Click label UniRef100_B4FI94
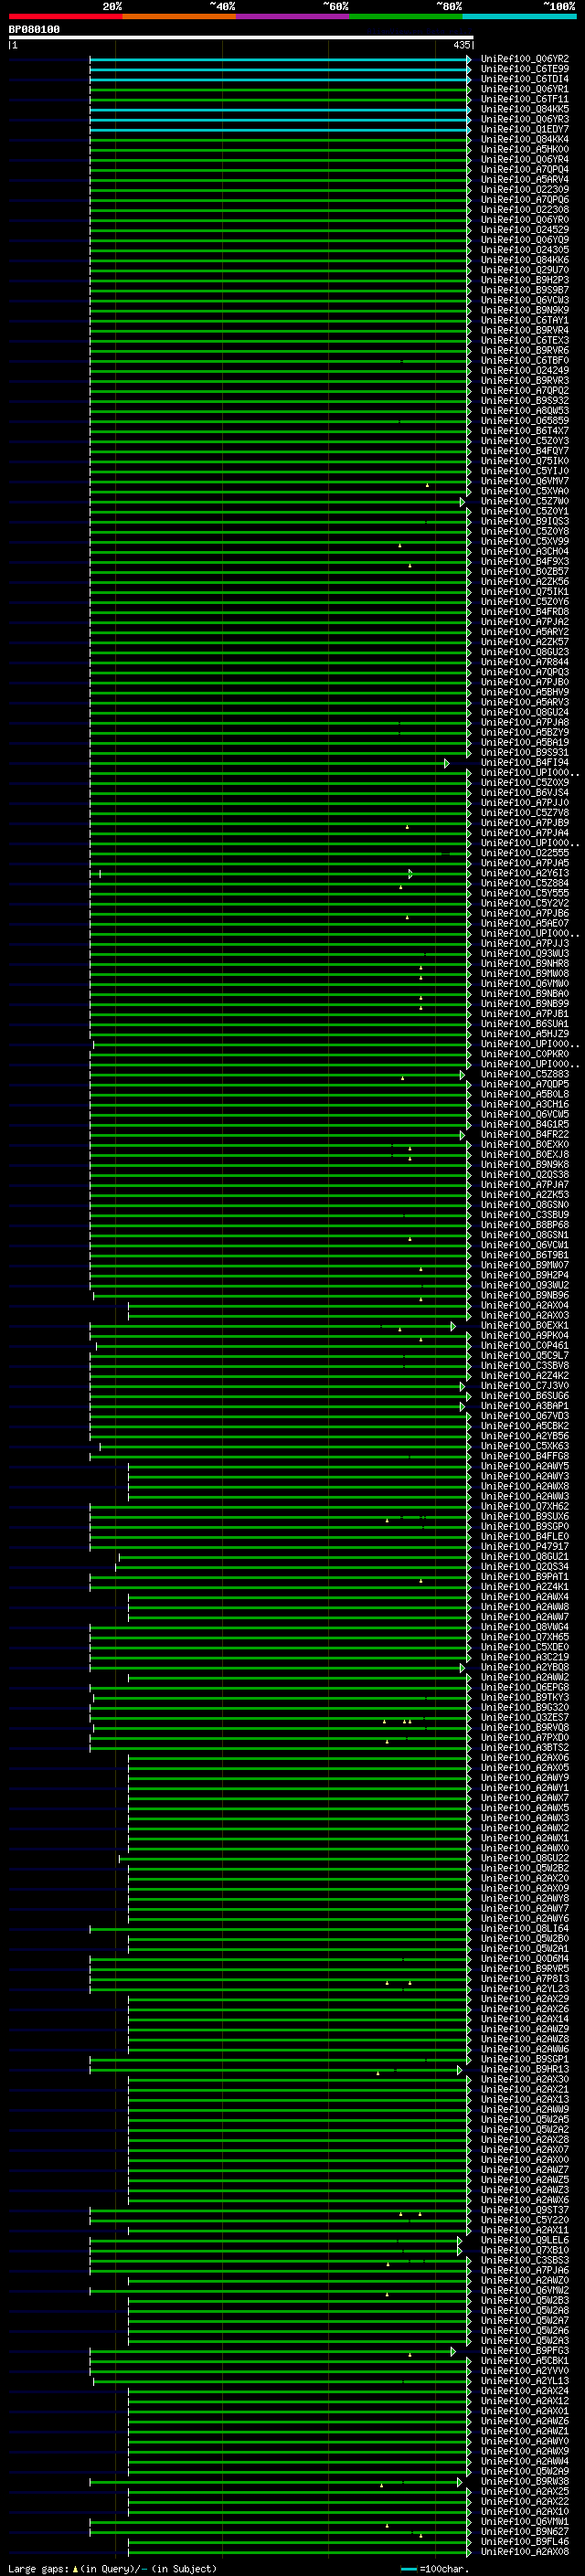This screenshot has height=2576, width=585. click(x=524, y=762)
